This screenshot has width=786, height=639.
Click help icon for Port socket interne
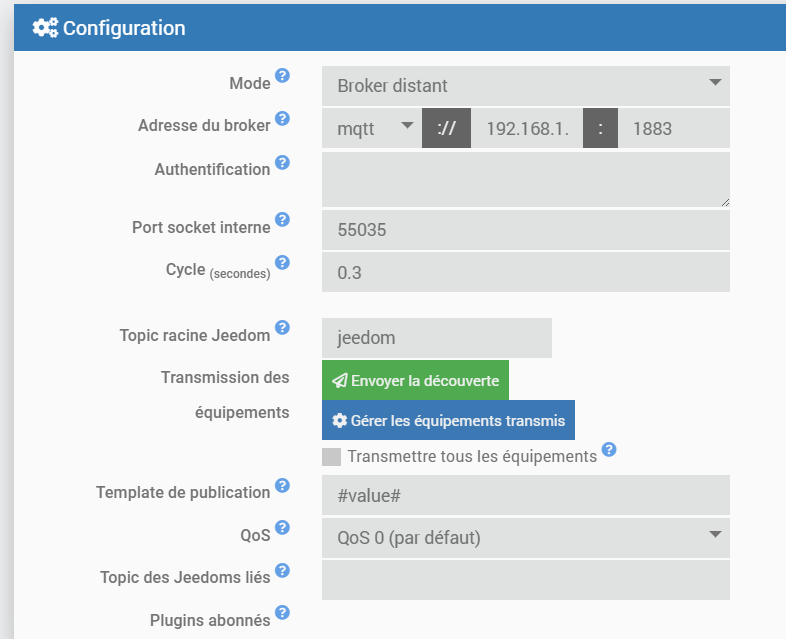tap(283, 220)
